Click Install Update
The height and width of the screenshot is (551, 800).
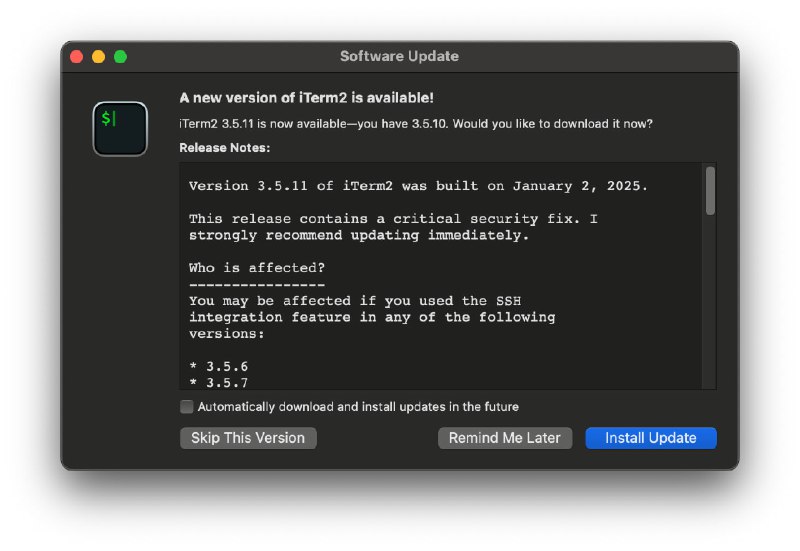coord(650,438)
